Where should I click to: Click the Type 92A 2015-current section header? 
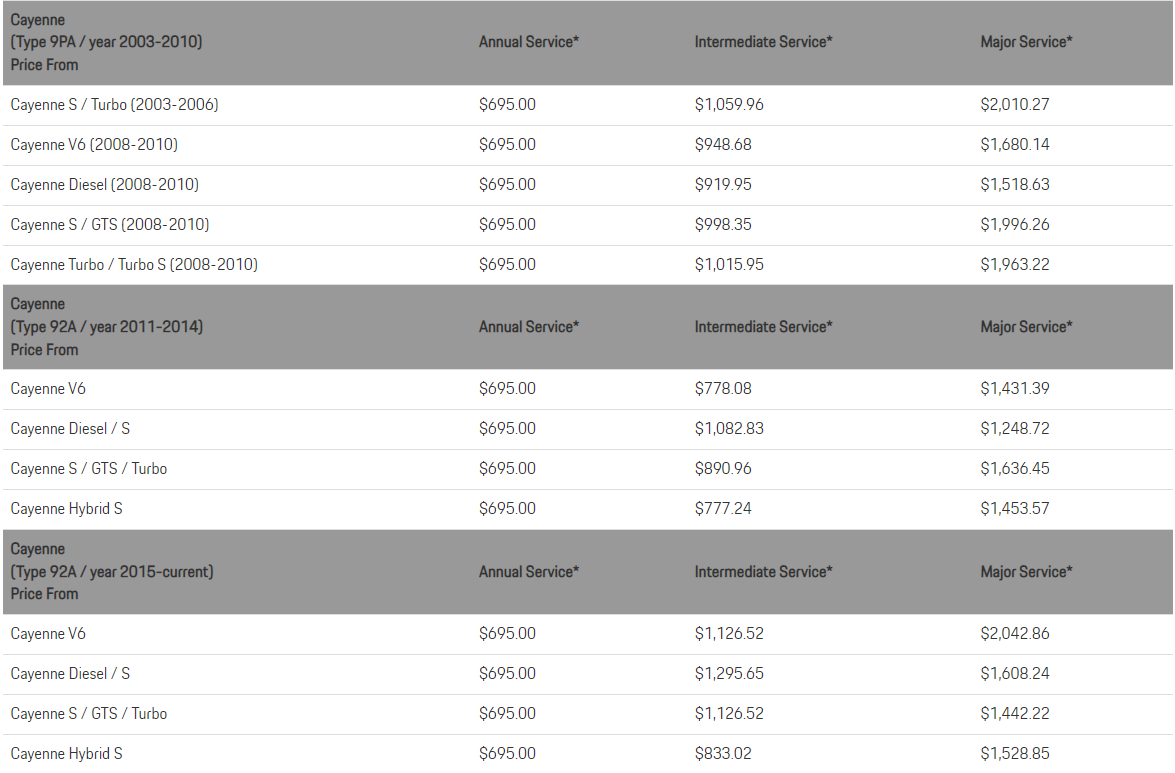point(111,572)
